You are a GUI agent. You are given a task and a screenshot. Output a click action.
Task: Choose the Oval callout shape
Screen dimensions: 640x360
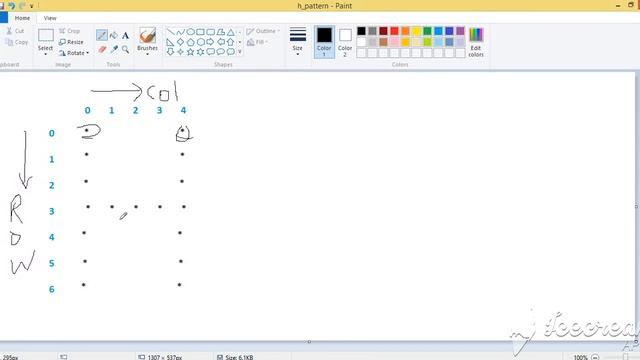point(221,52)
